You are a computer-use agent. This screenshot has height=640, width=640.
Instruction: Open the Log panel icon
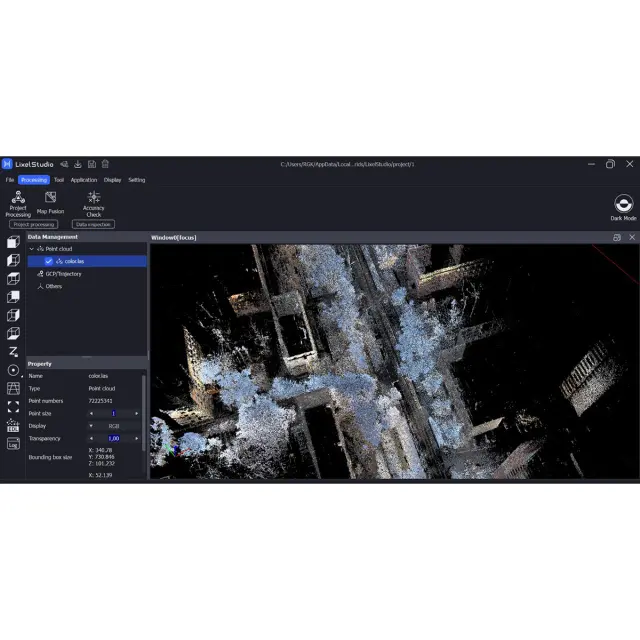point(13,443)
